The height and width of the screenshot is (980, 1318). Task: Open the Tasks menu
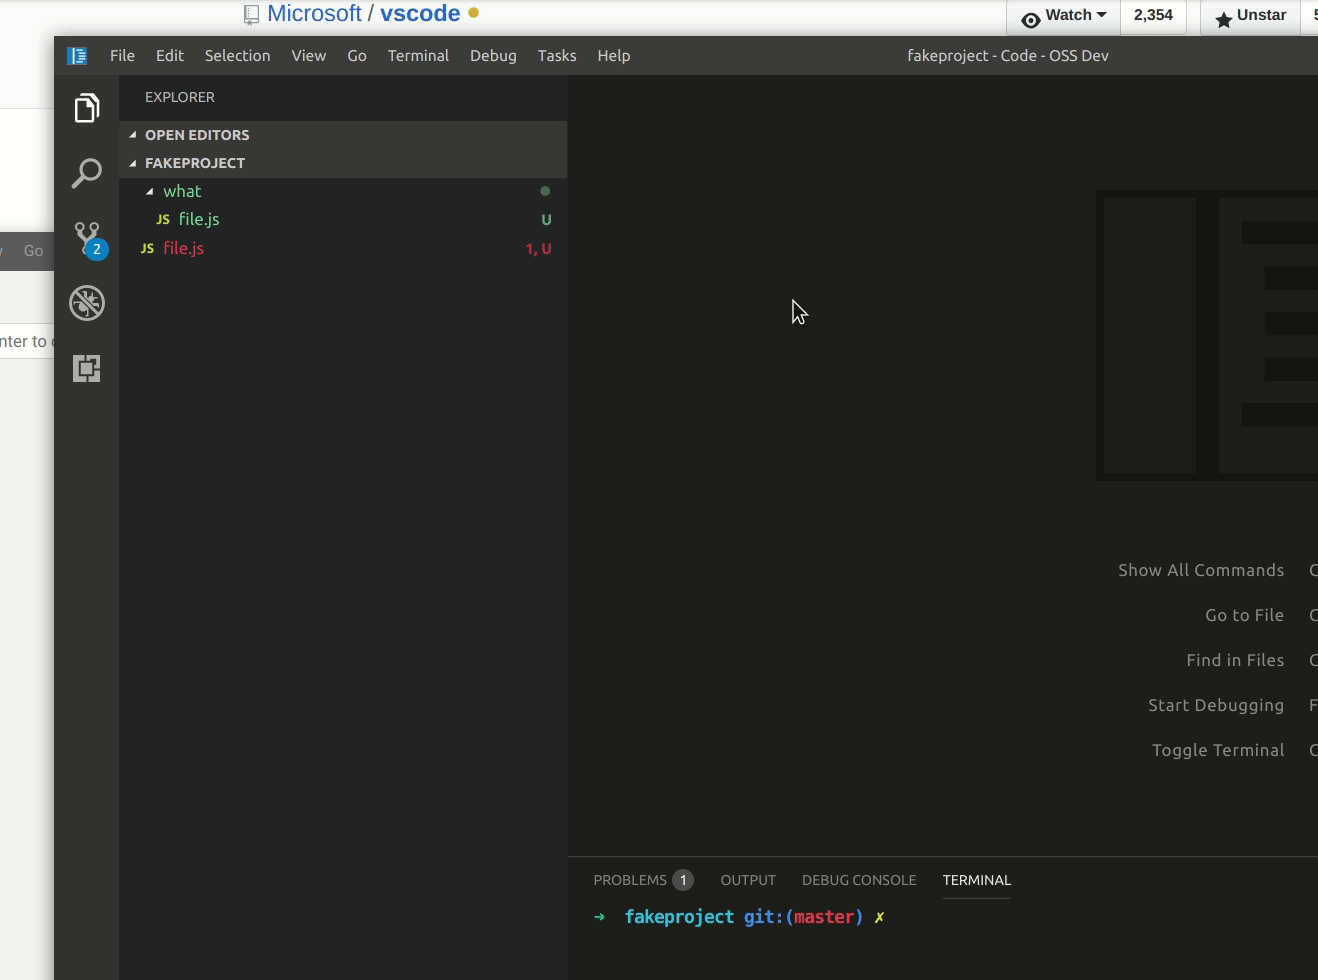[557, 56]
